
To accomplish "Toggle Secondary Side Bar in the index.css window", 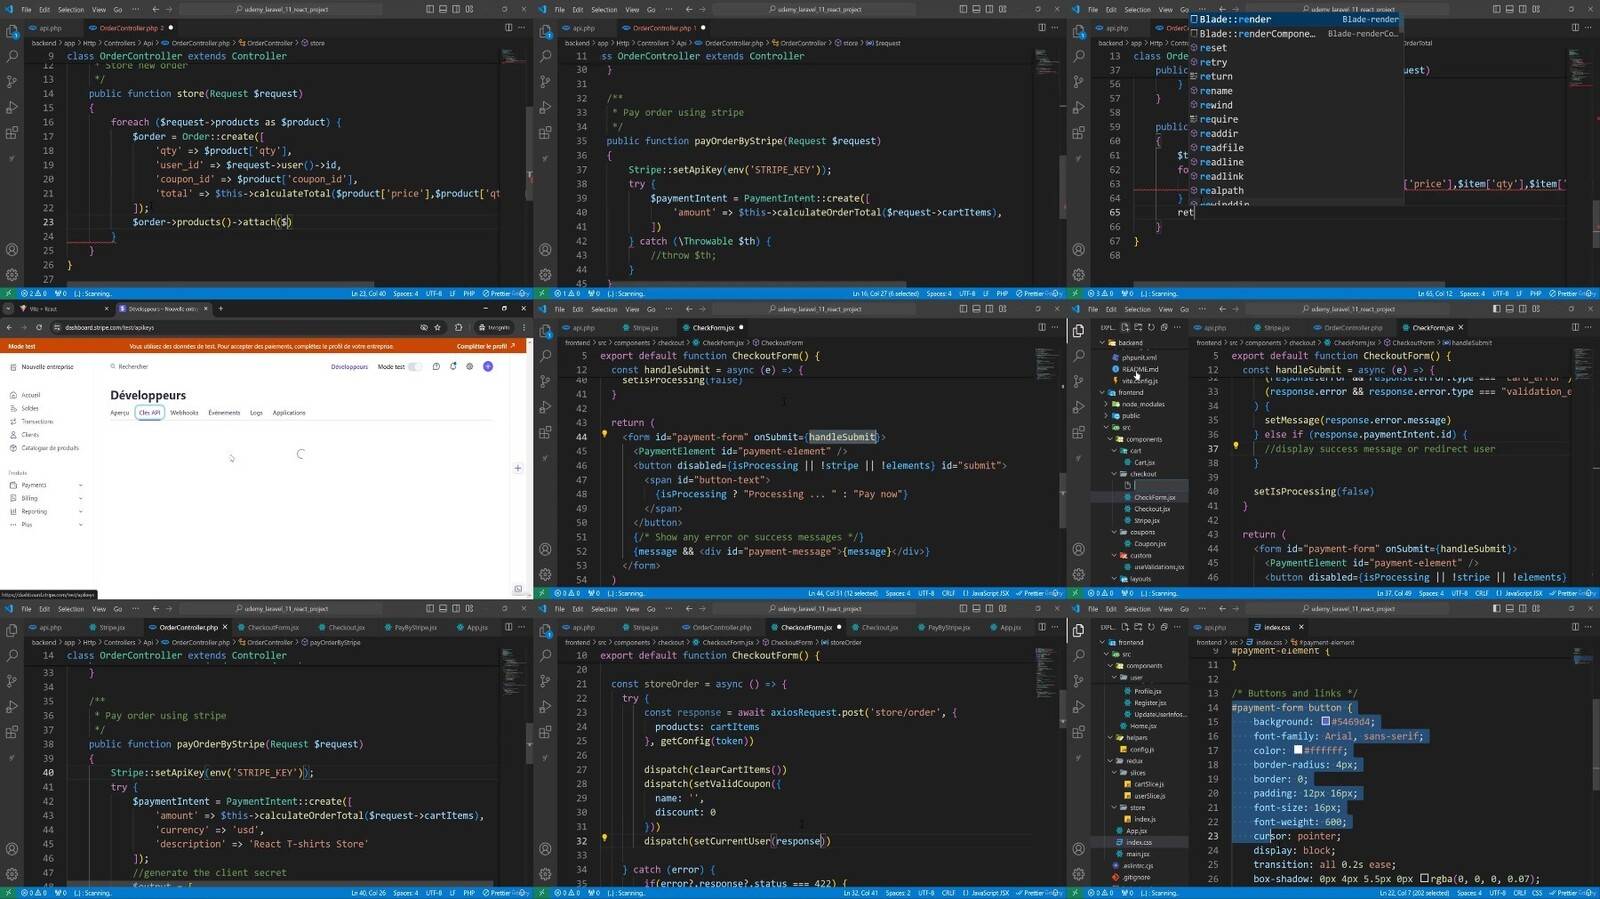I will (x=1522, y=608).
